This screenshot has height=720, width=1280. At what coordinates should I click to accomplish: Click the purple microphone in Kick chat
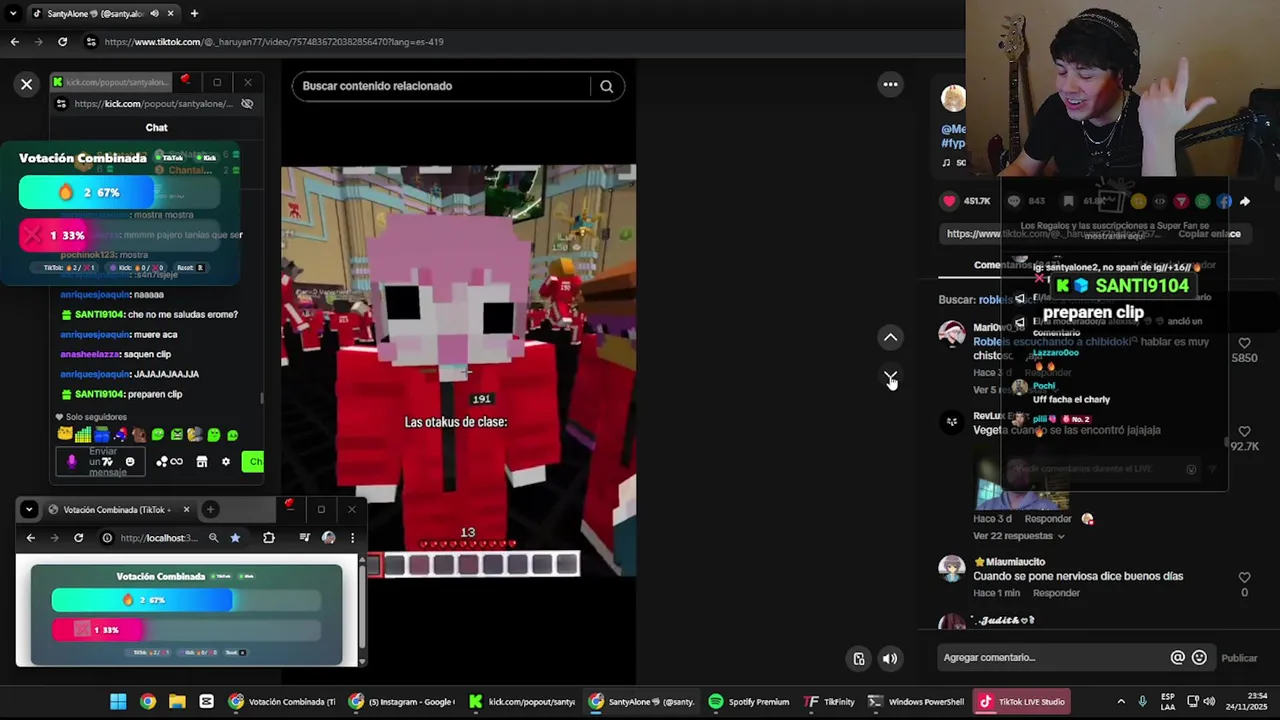click(71, 462)
